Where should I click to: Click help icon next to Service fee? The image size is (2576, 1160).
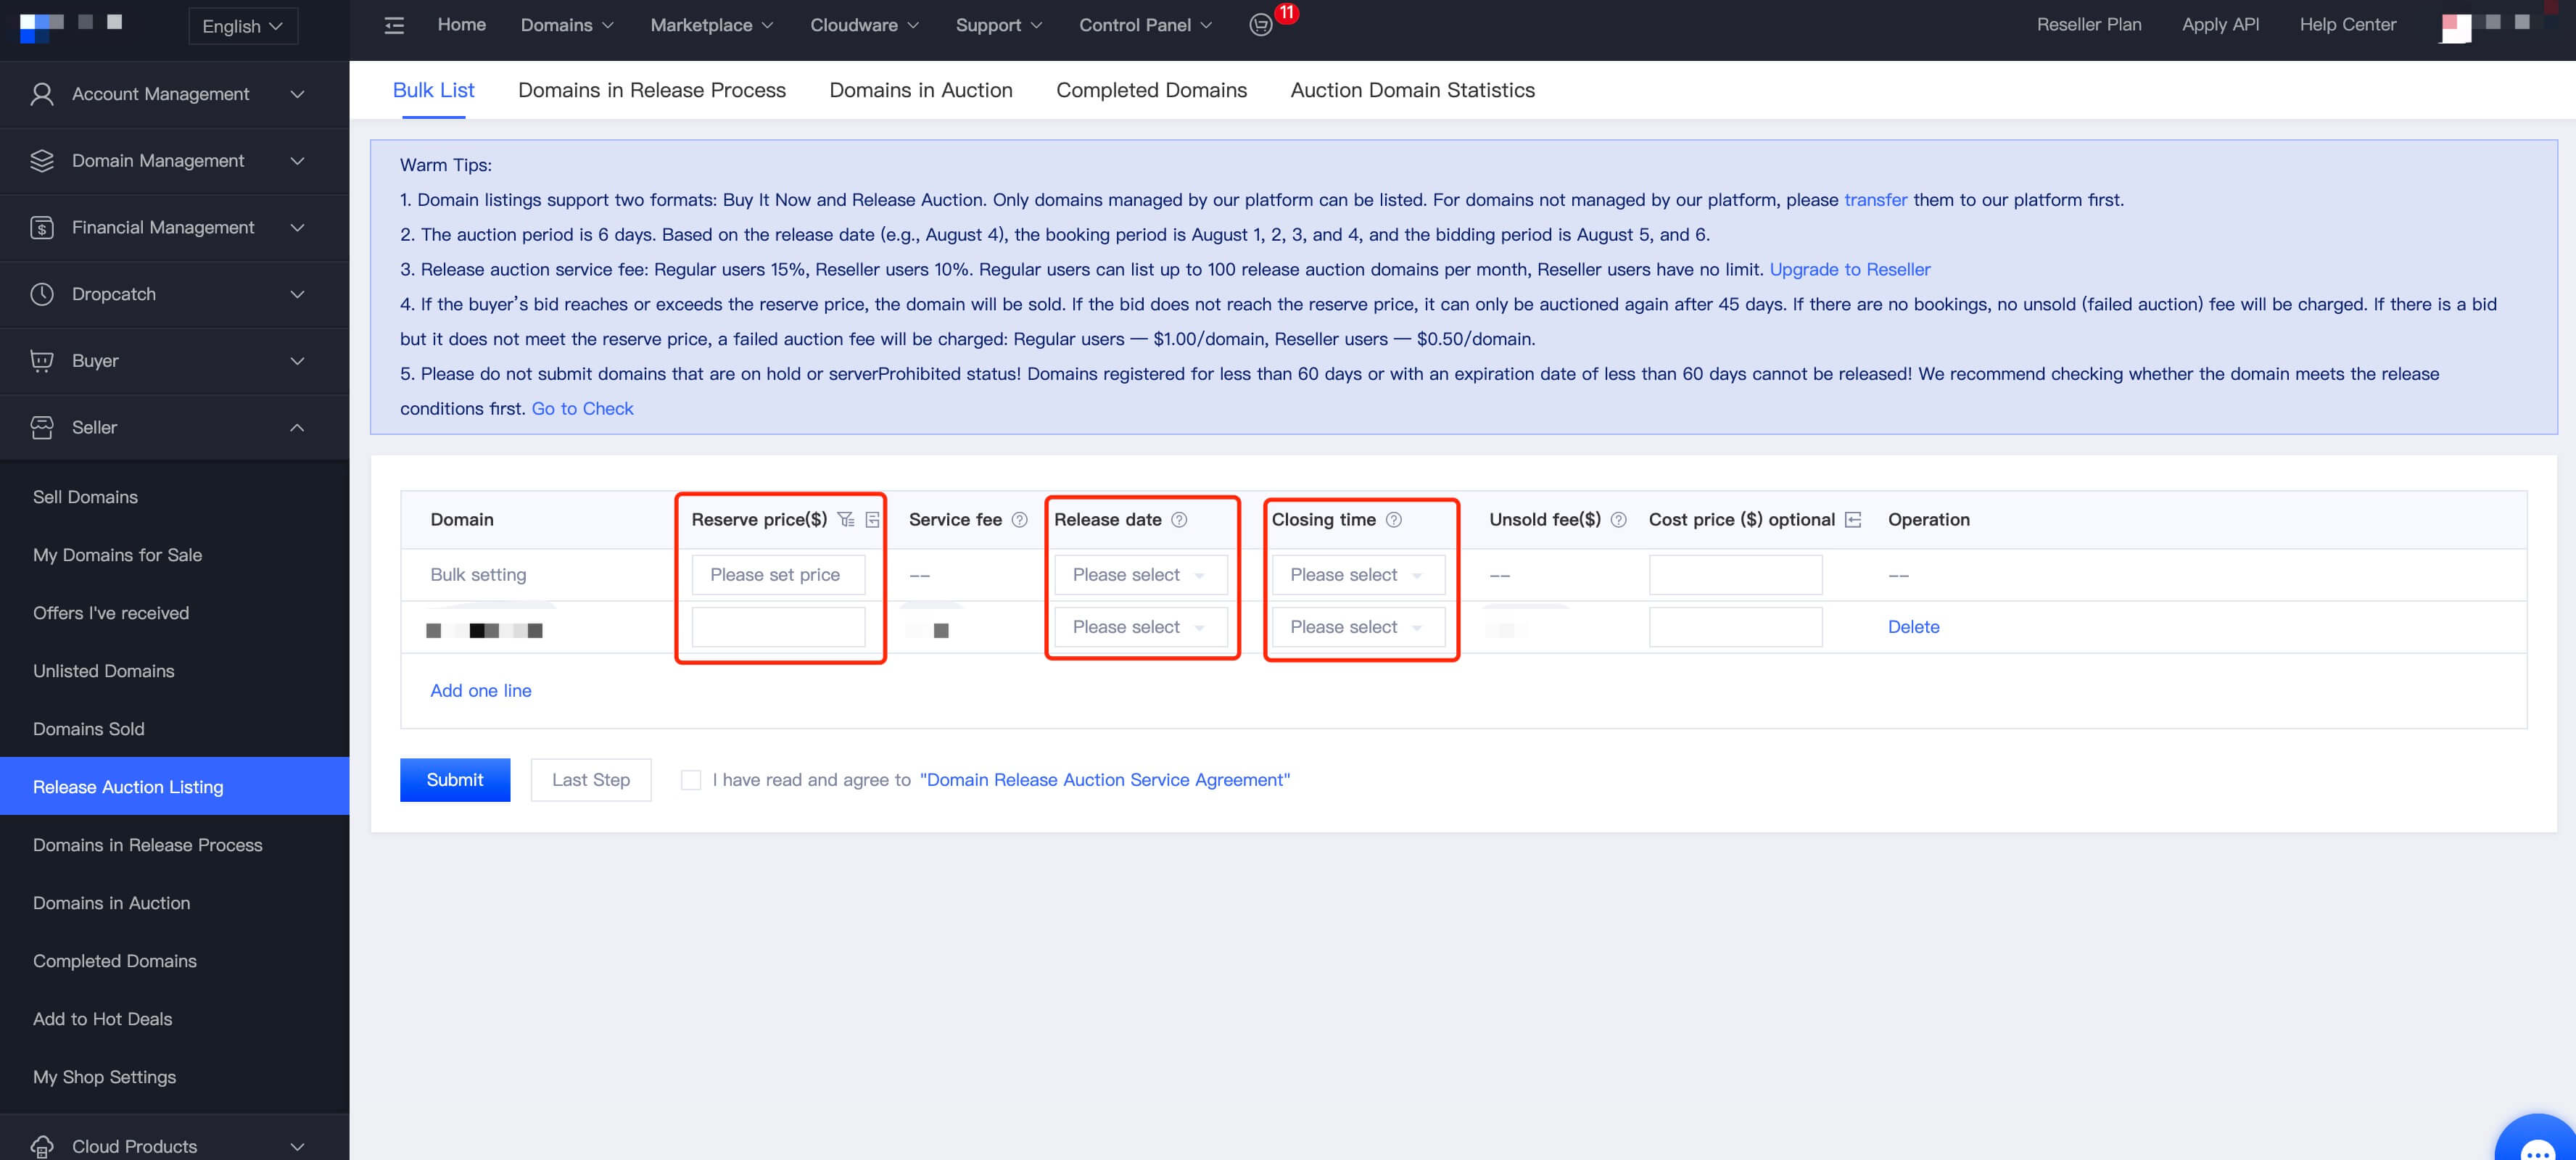click(x=1019, y=519)
